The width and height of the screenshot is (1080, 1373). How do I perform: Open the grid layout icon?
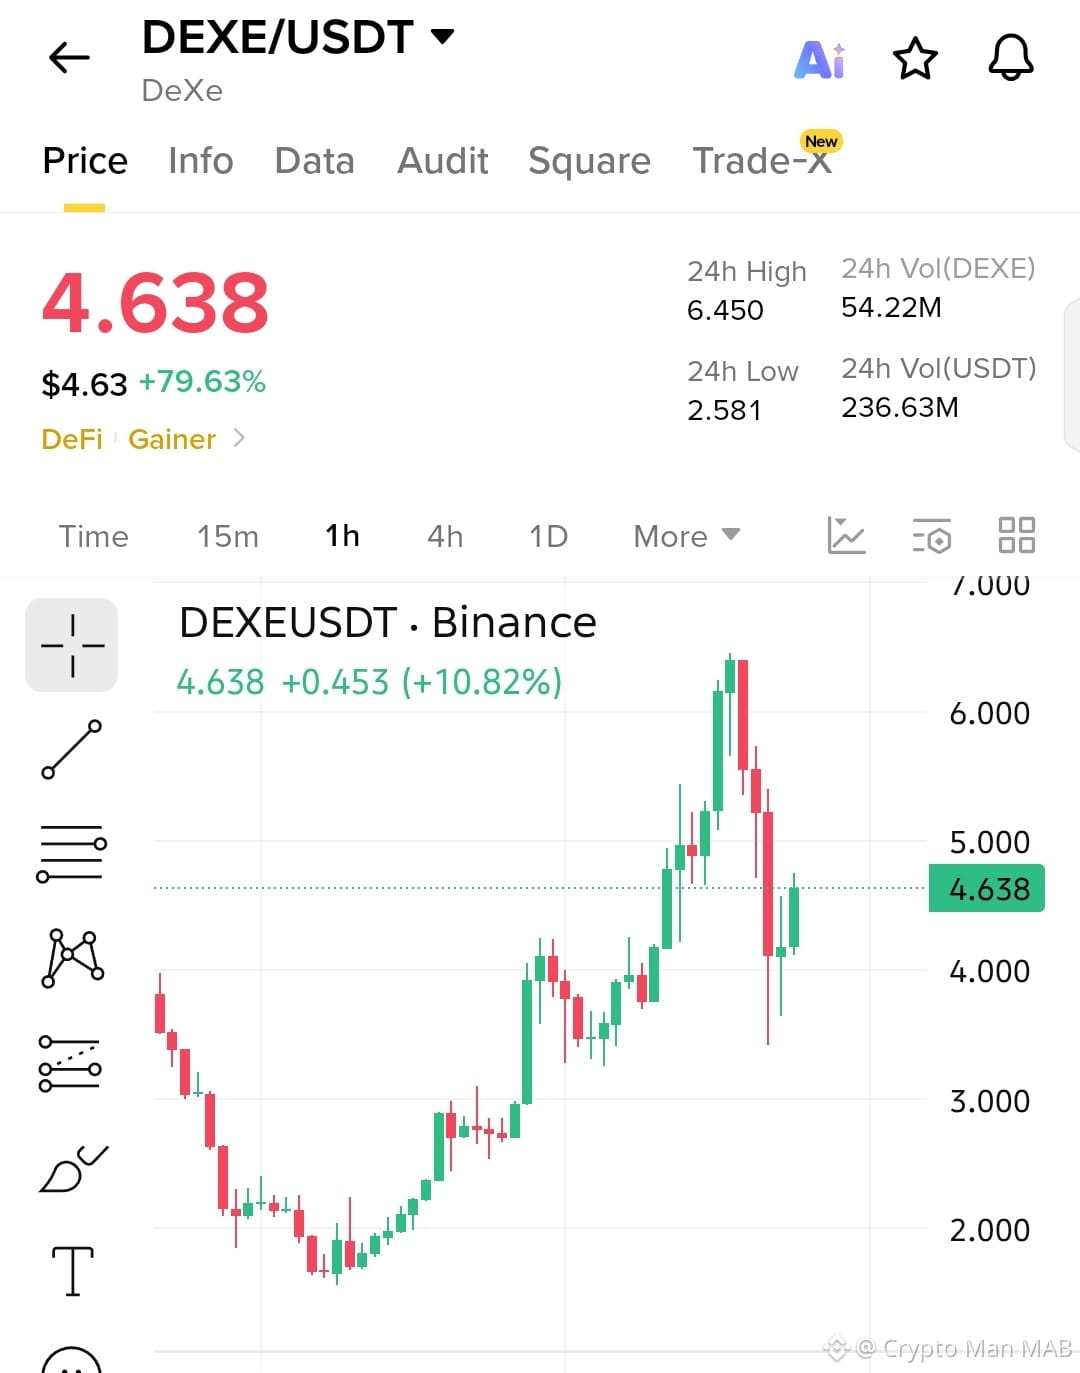click(x=1017, y=535)
